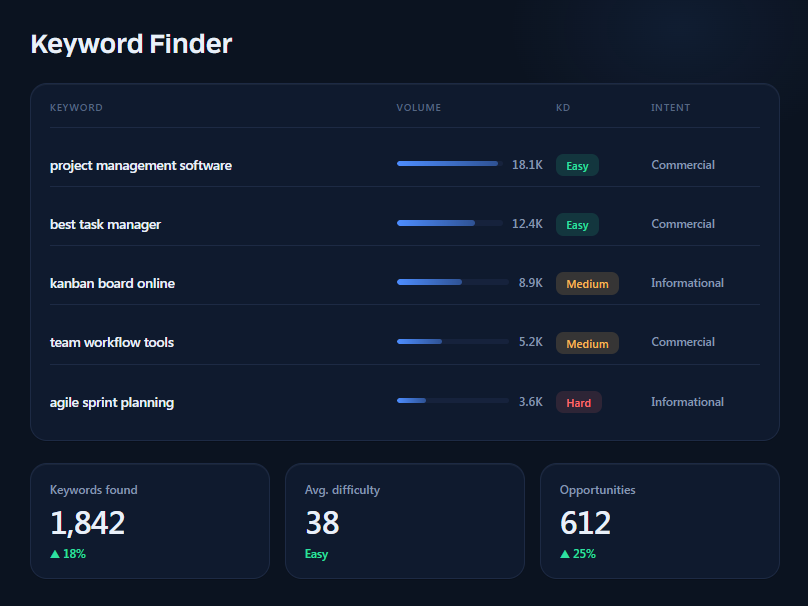Click the INTENT column header
This screenshot has height=606, width=808.
670,108
